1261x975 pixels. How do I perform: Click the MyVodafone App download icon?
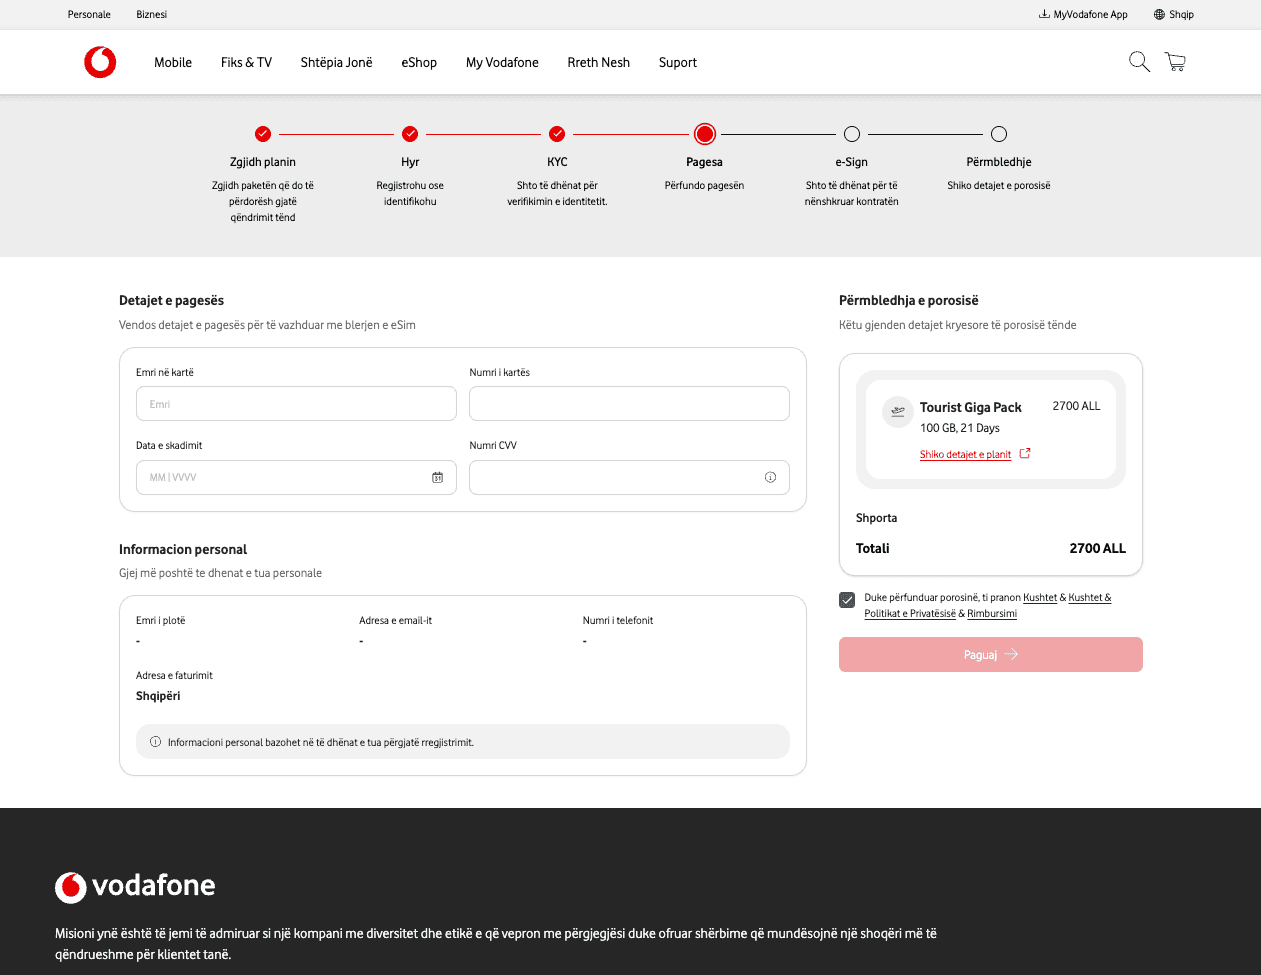click(x=1044, y=14)
